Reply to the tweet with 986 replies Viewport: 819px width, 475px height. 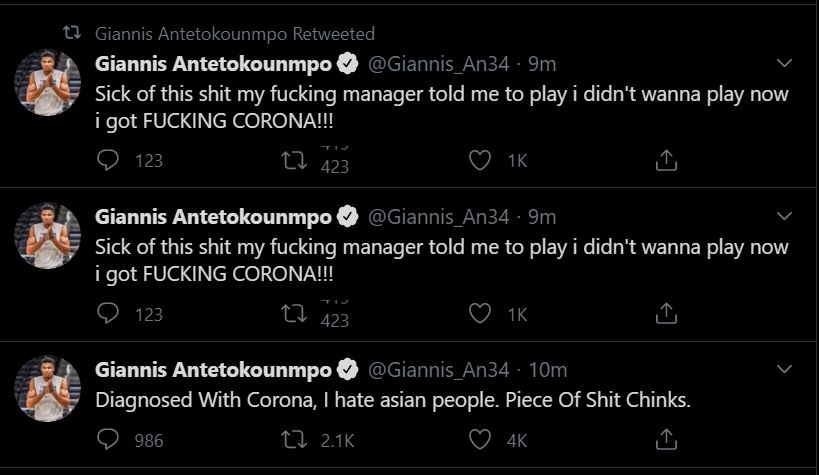108,439
